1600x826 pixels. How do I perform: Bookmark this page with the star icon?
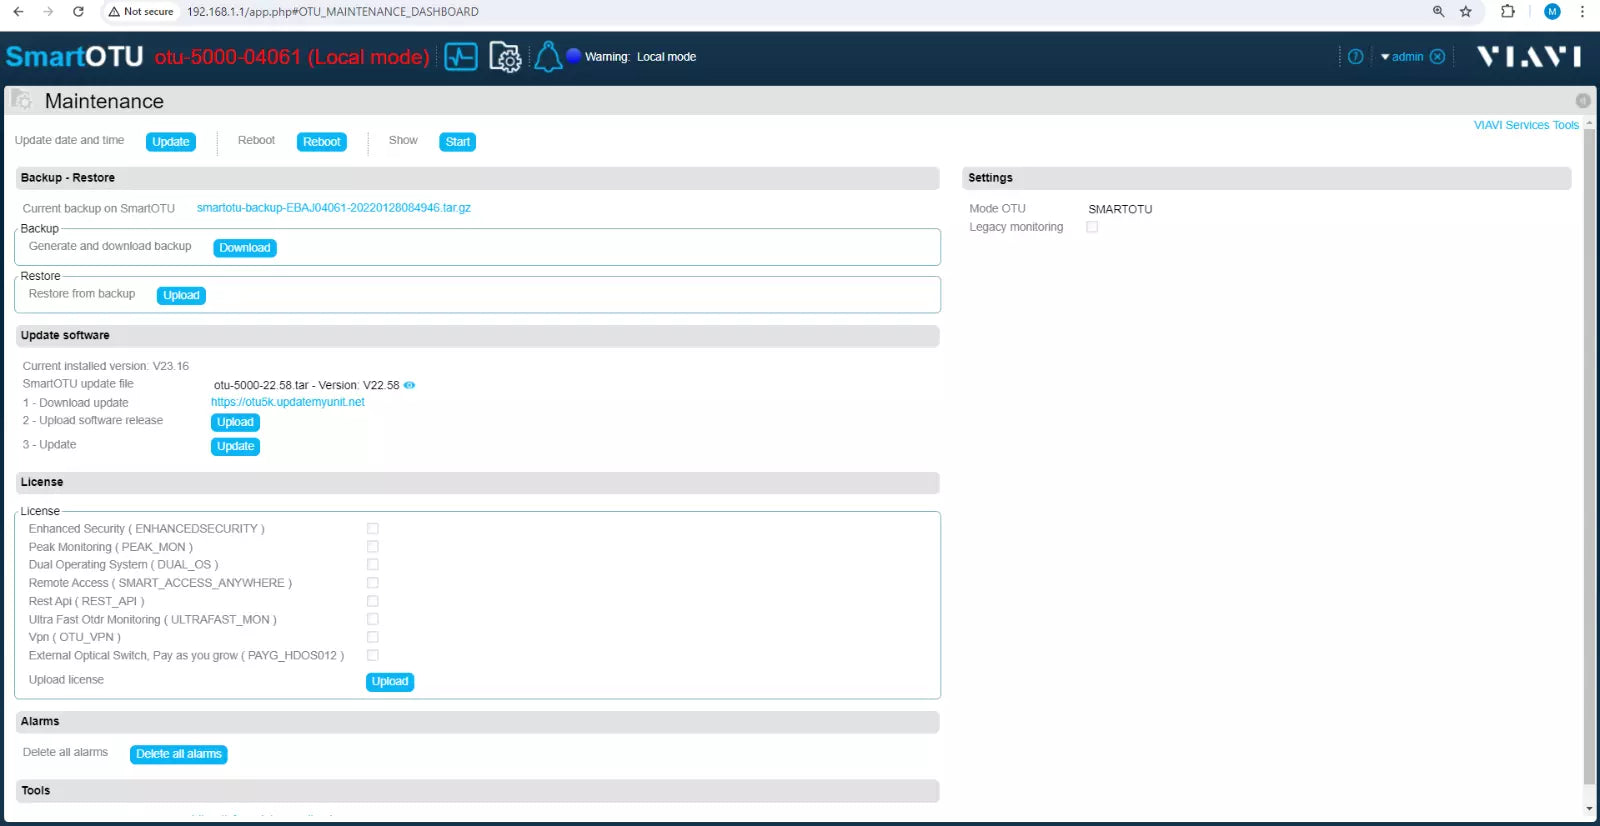point(1466,12)
